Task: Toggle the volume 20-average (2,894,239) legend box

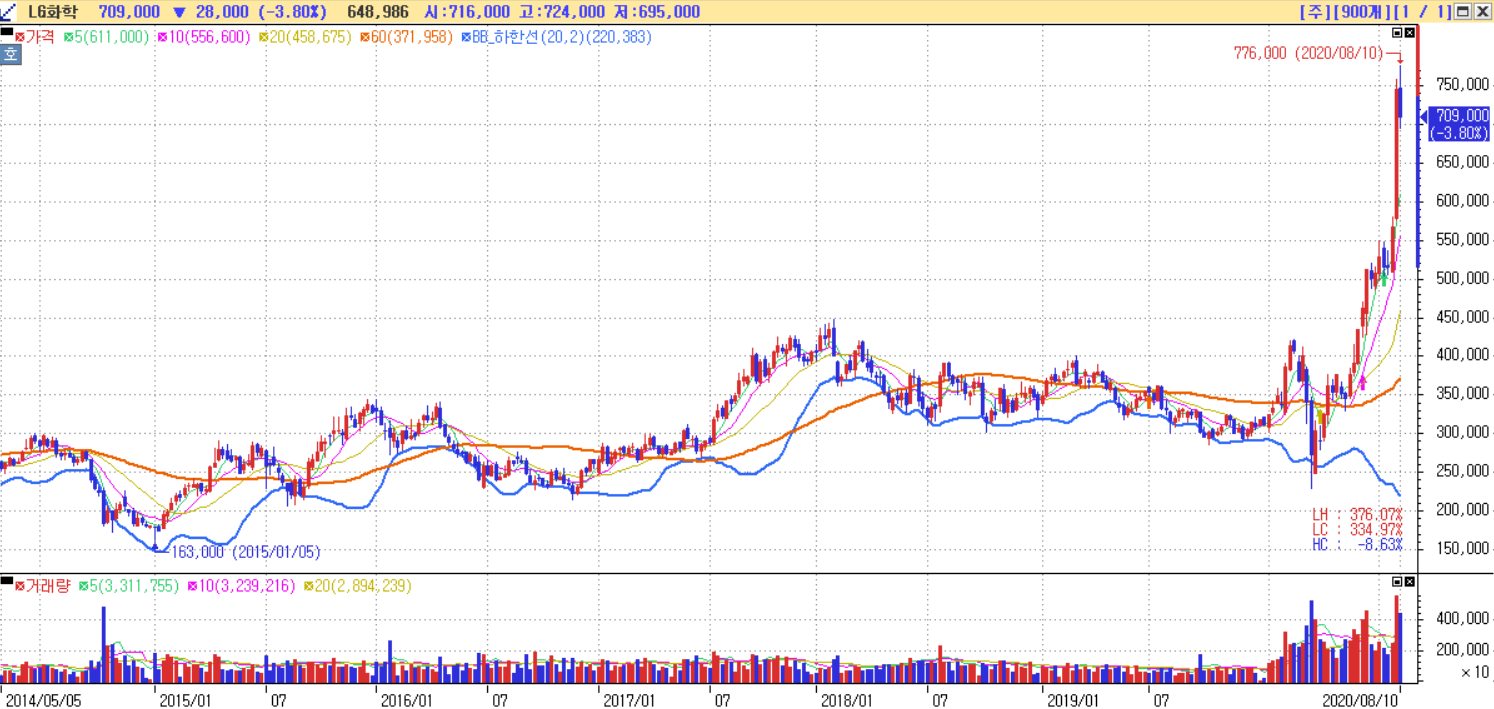Action: pos(308,586)
